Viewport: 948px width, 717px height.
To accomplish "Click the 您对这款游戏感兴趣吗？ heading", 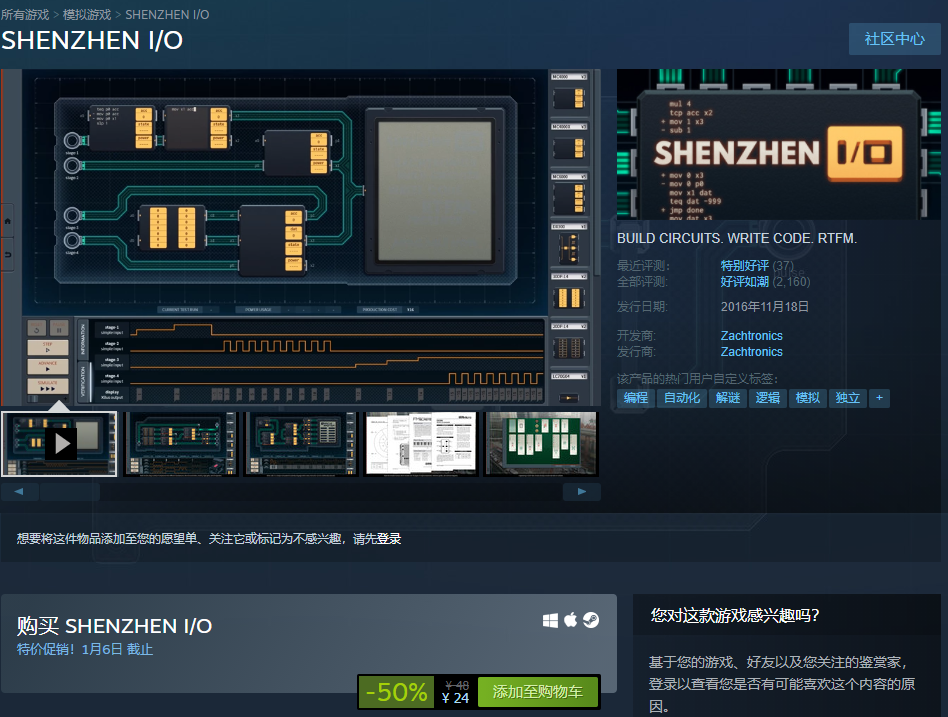I will pos(735,615).
